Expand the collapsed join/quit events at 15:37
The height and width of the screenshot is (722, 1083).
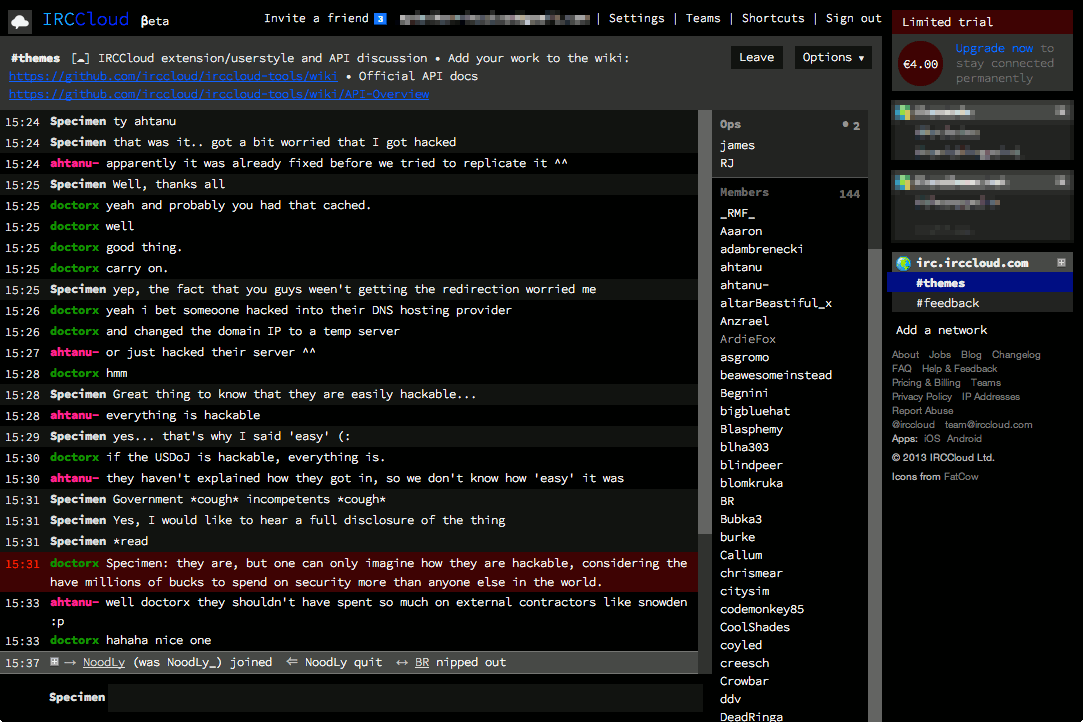(x=55, y=662)
